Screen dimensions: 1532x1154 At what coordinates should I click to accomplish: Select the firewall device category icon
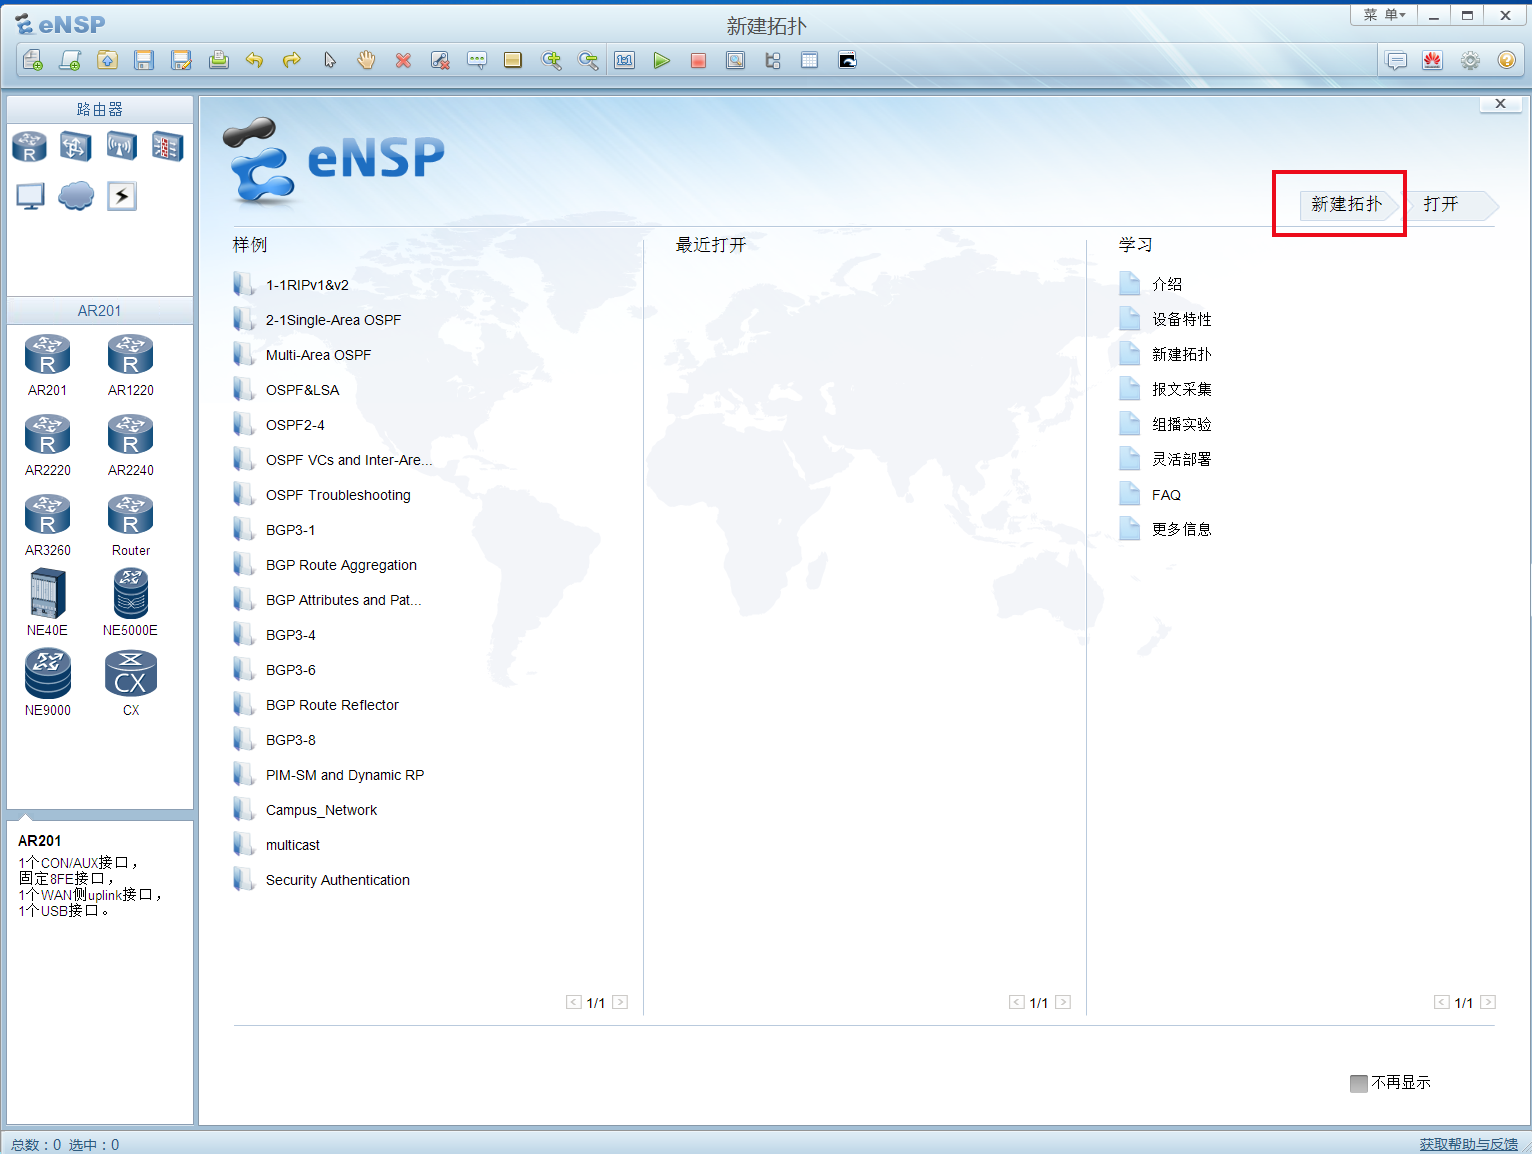click(x=167, y=147)
